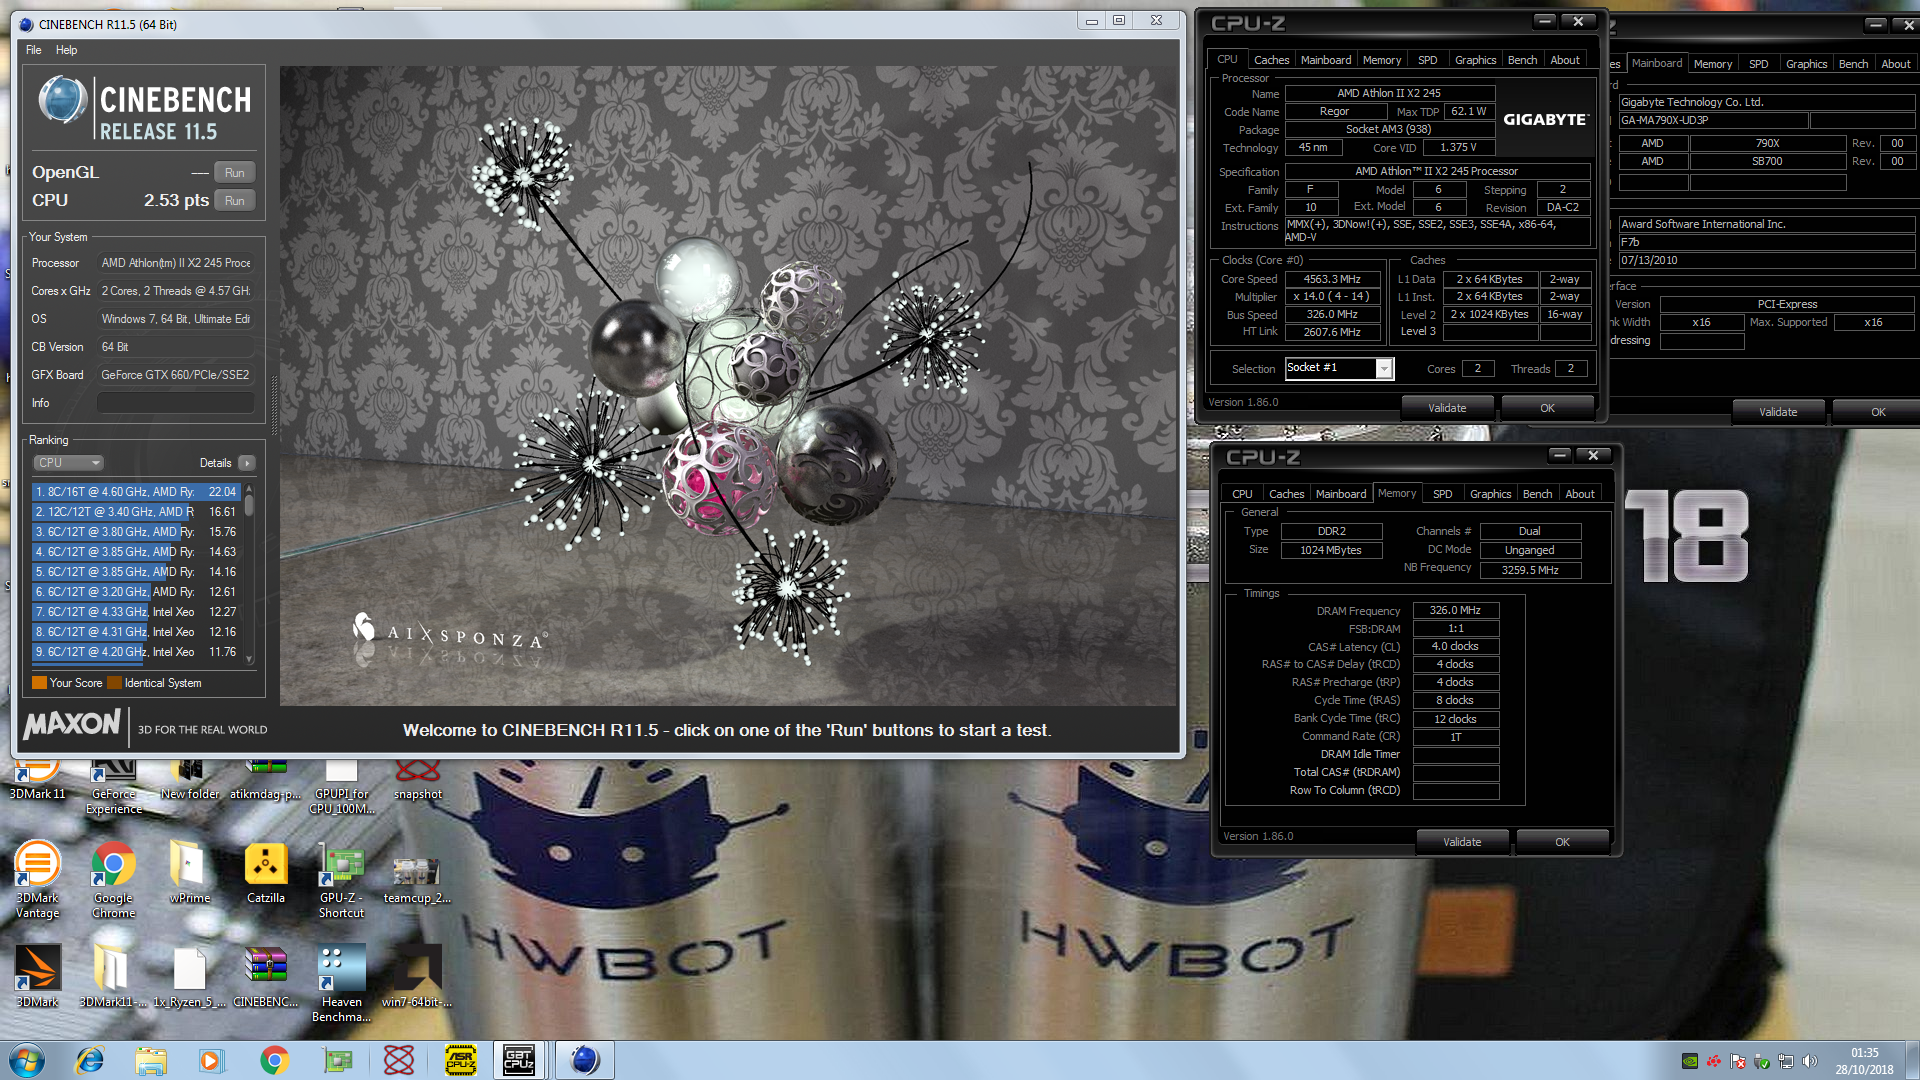Open the 3DMark 11 desktop shortcut
This screenshot has height=1080, width=1920.
pos(38,778)
